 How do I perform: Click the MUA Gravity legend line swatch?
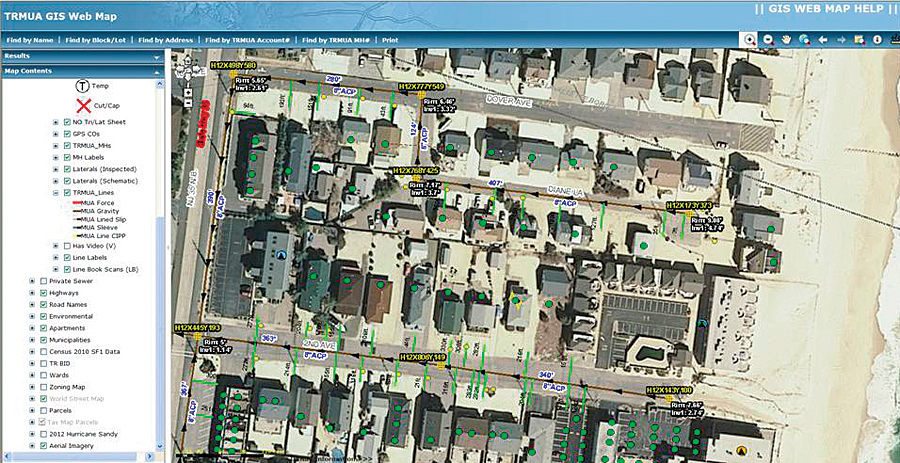click(x=76, y=211)
